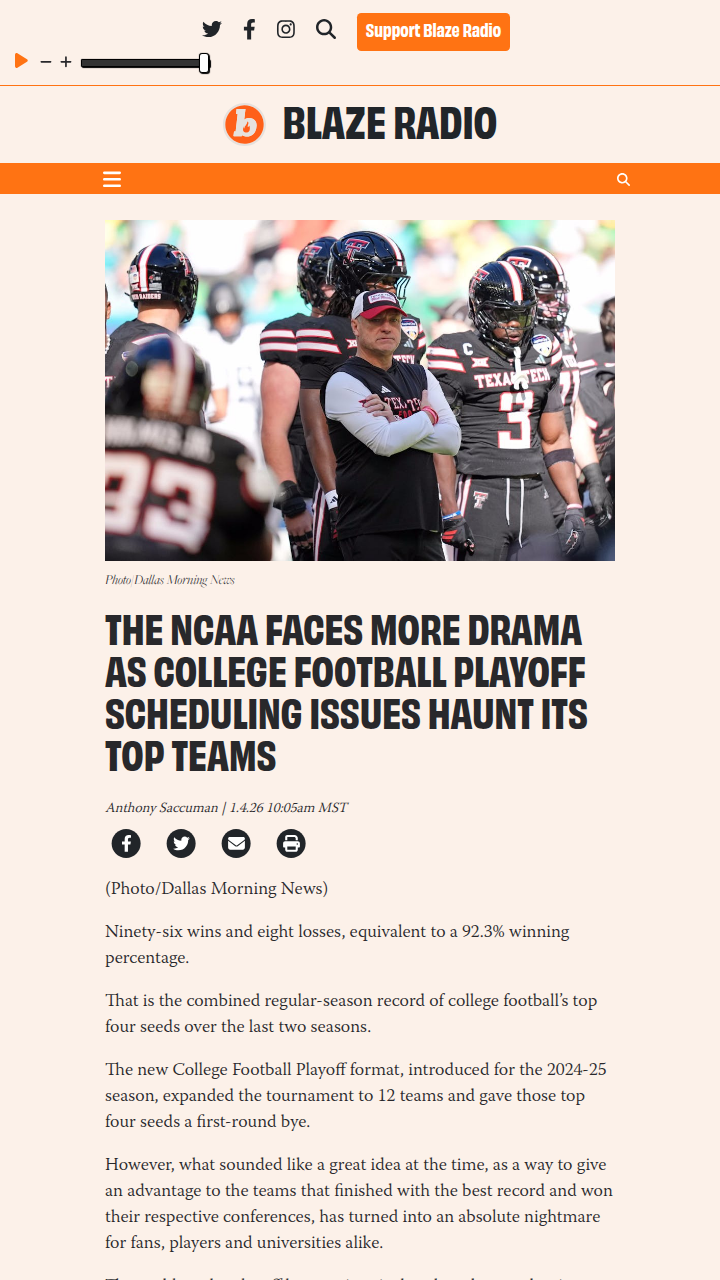720x1280 pixels.
Task: Share the article on Twitter
Action: tap(181, 844)
